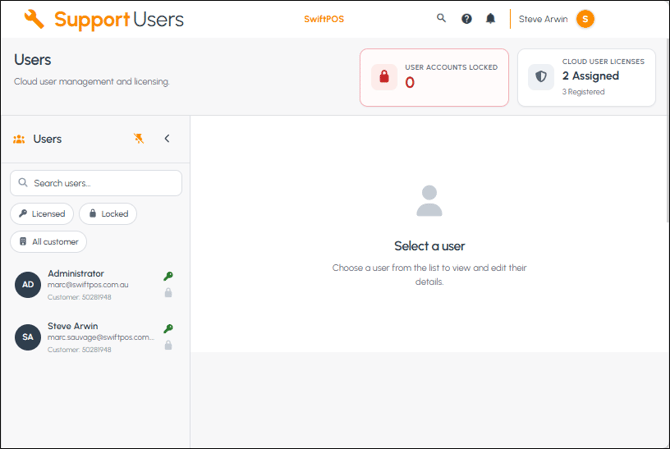Click the Users group icon in panel header
Image resolution: width=670 pixels, height=449 pixels.
coord(19,139)
